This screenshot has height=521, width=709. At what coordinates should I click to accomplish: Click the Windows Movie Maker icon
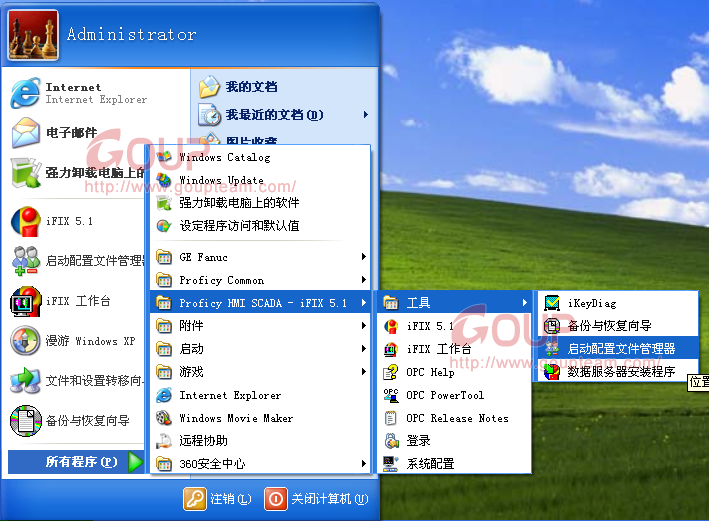[164, 418]
